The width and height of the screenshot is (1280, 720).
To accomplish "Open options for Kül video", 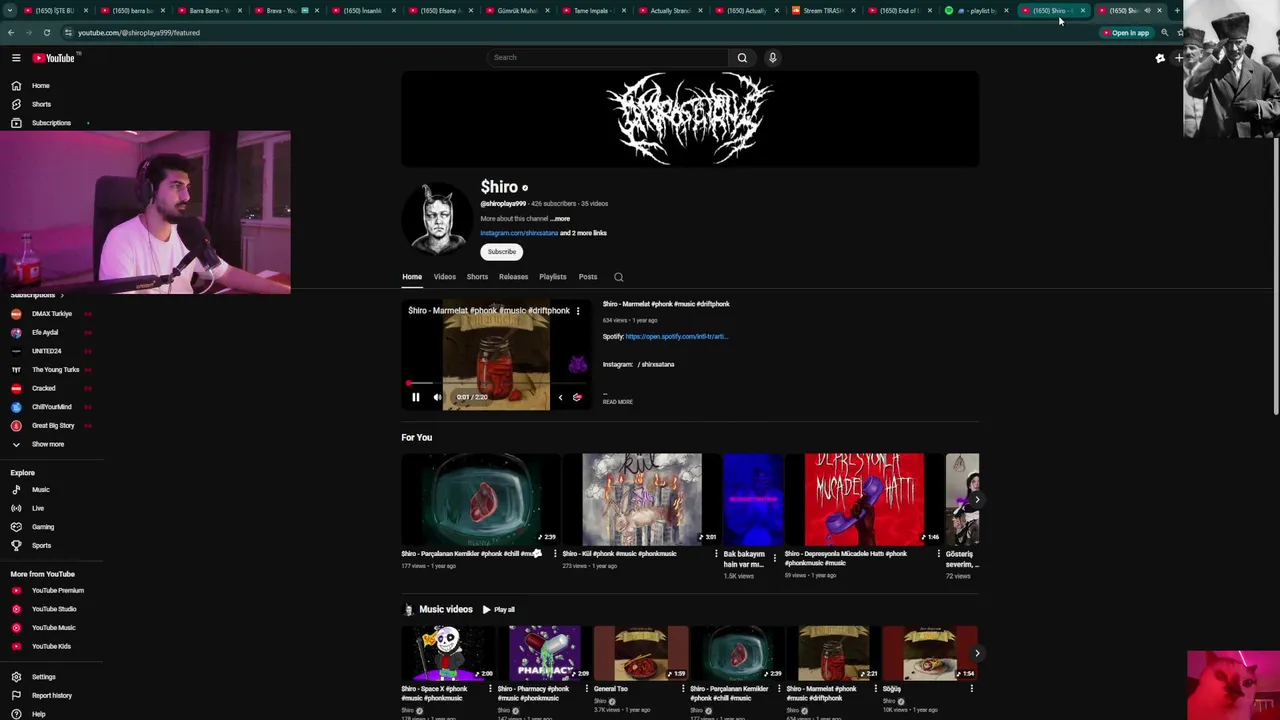I will click(x=716, y=554).
